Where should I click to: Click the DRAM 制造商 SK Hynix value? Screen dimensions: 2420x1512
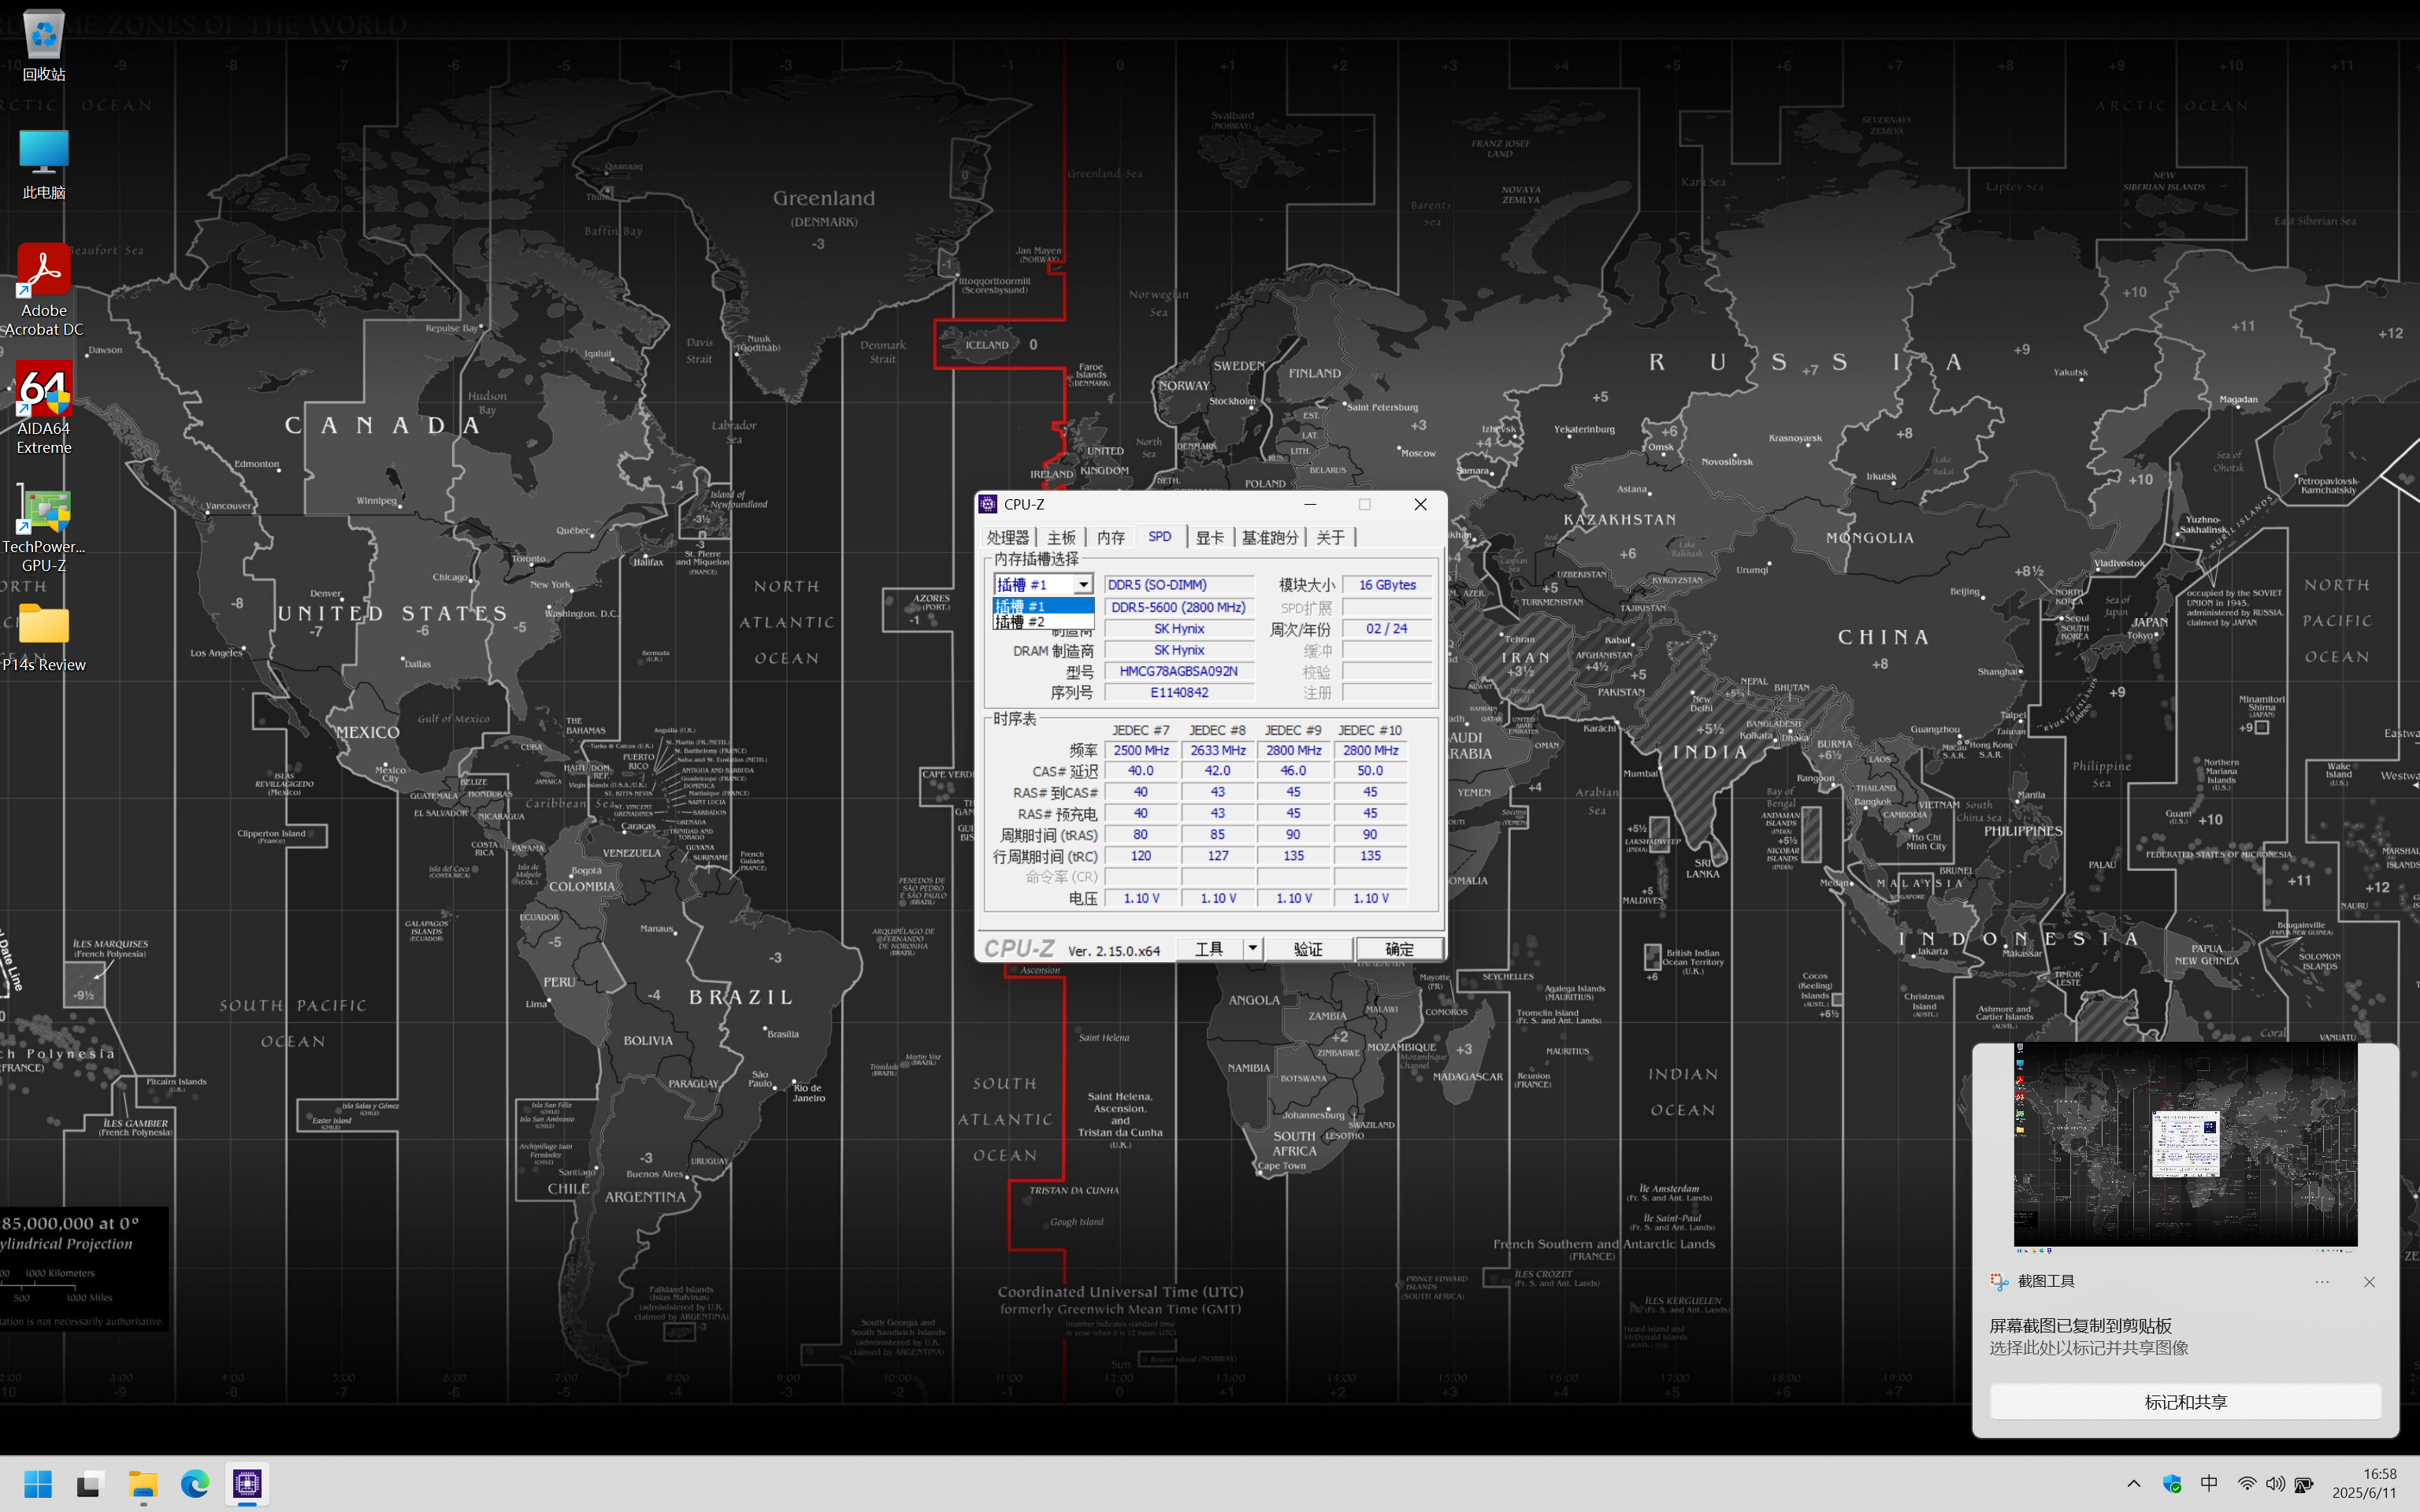(x=1179, y=650)
